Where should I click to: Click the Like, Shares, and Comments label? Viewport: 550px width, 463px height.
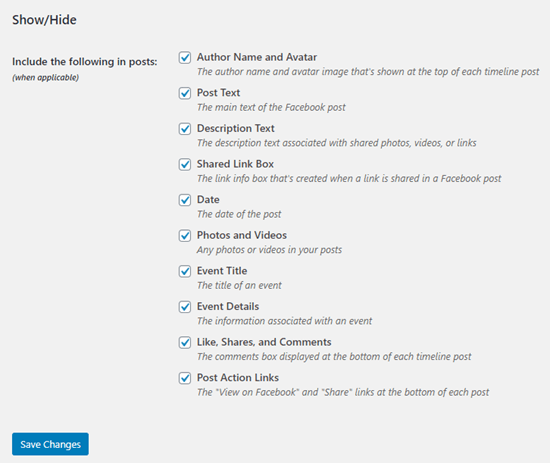(264, 342)
